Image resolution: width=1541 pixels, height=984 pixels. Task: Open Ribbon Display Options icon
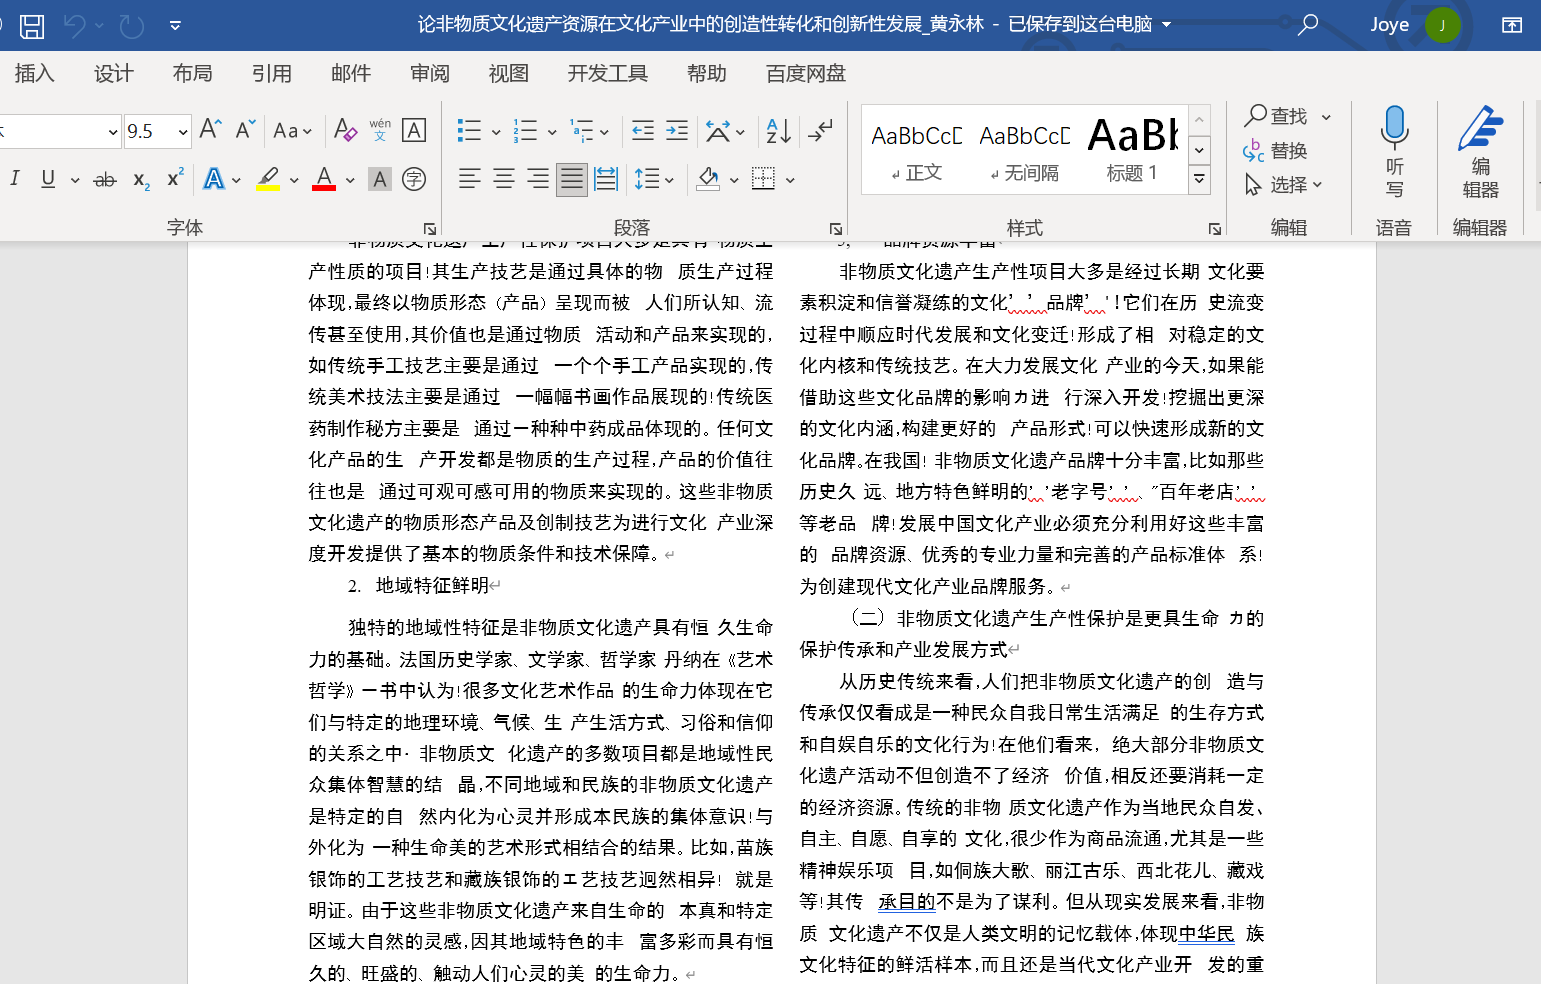(x=1512, y=25)
